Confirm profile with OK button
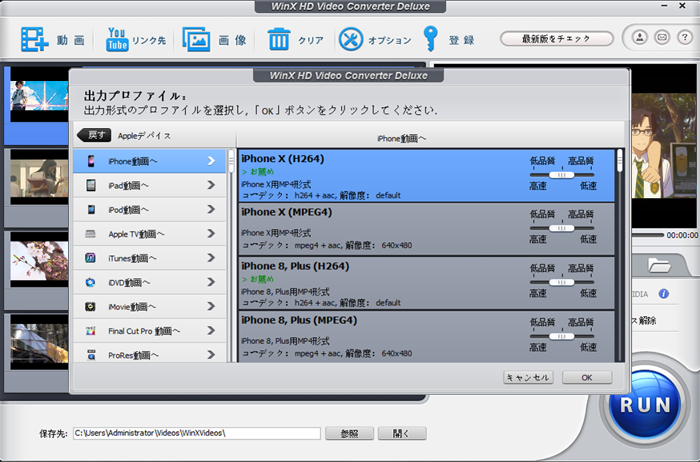Viewport: 700px width, 462px height. coord(587,378)
